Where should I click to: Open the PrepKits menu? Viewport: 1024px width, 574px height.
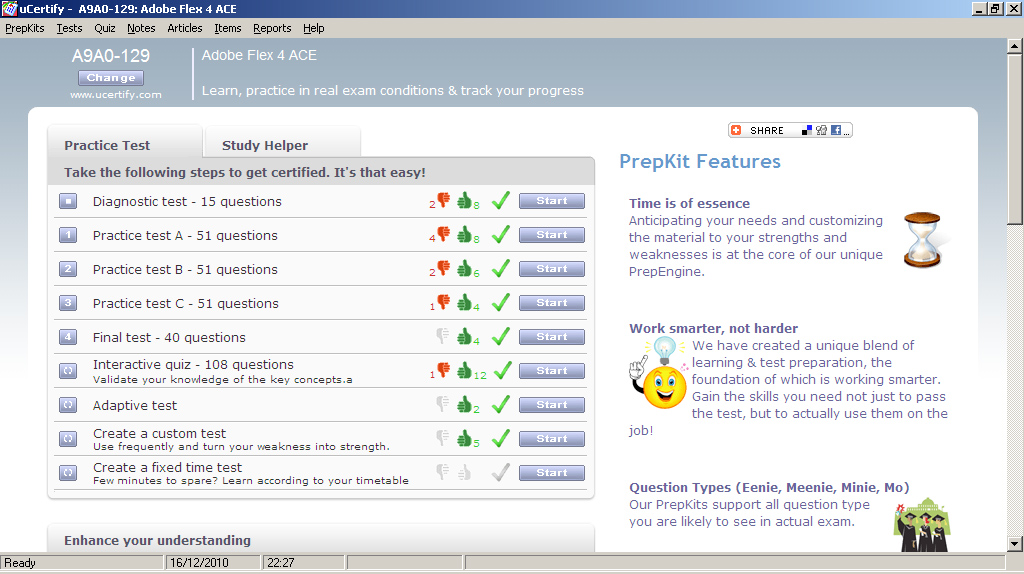[x=25, y=28]
